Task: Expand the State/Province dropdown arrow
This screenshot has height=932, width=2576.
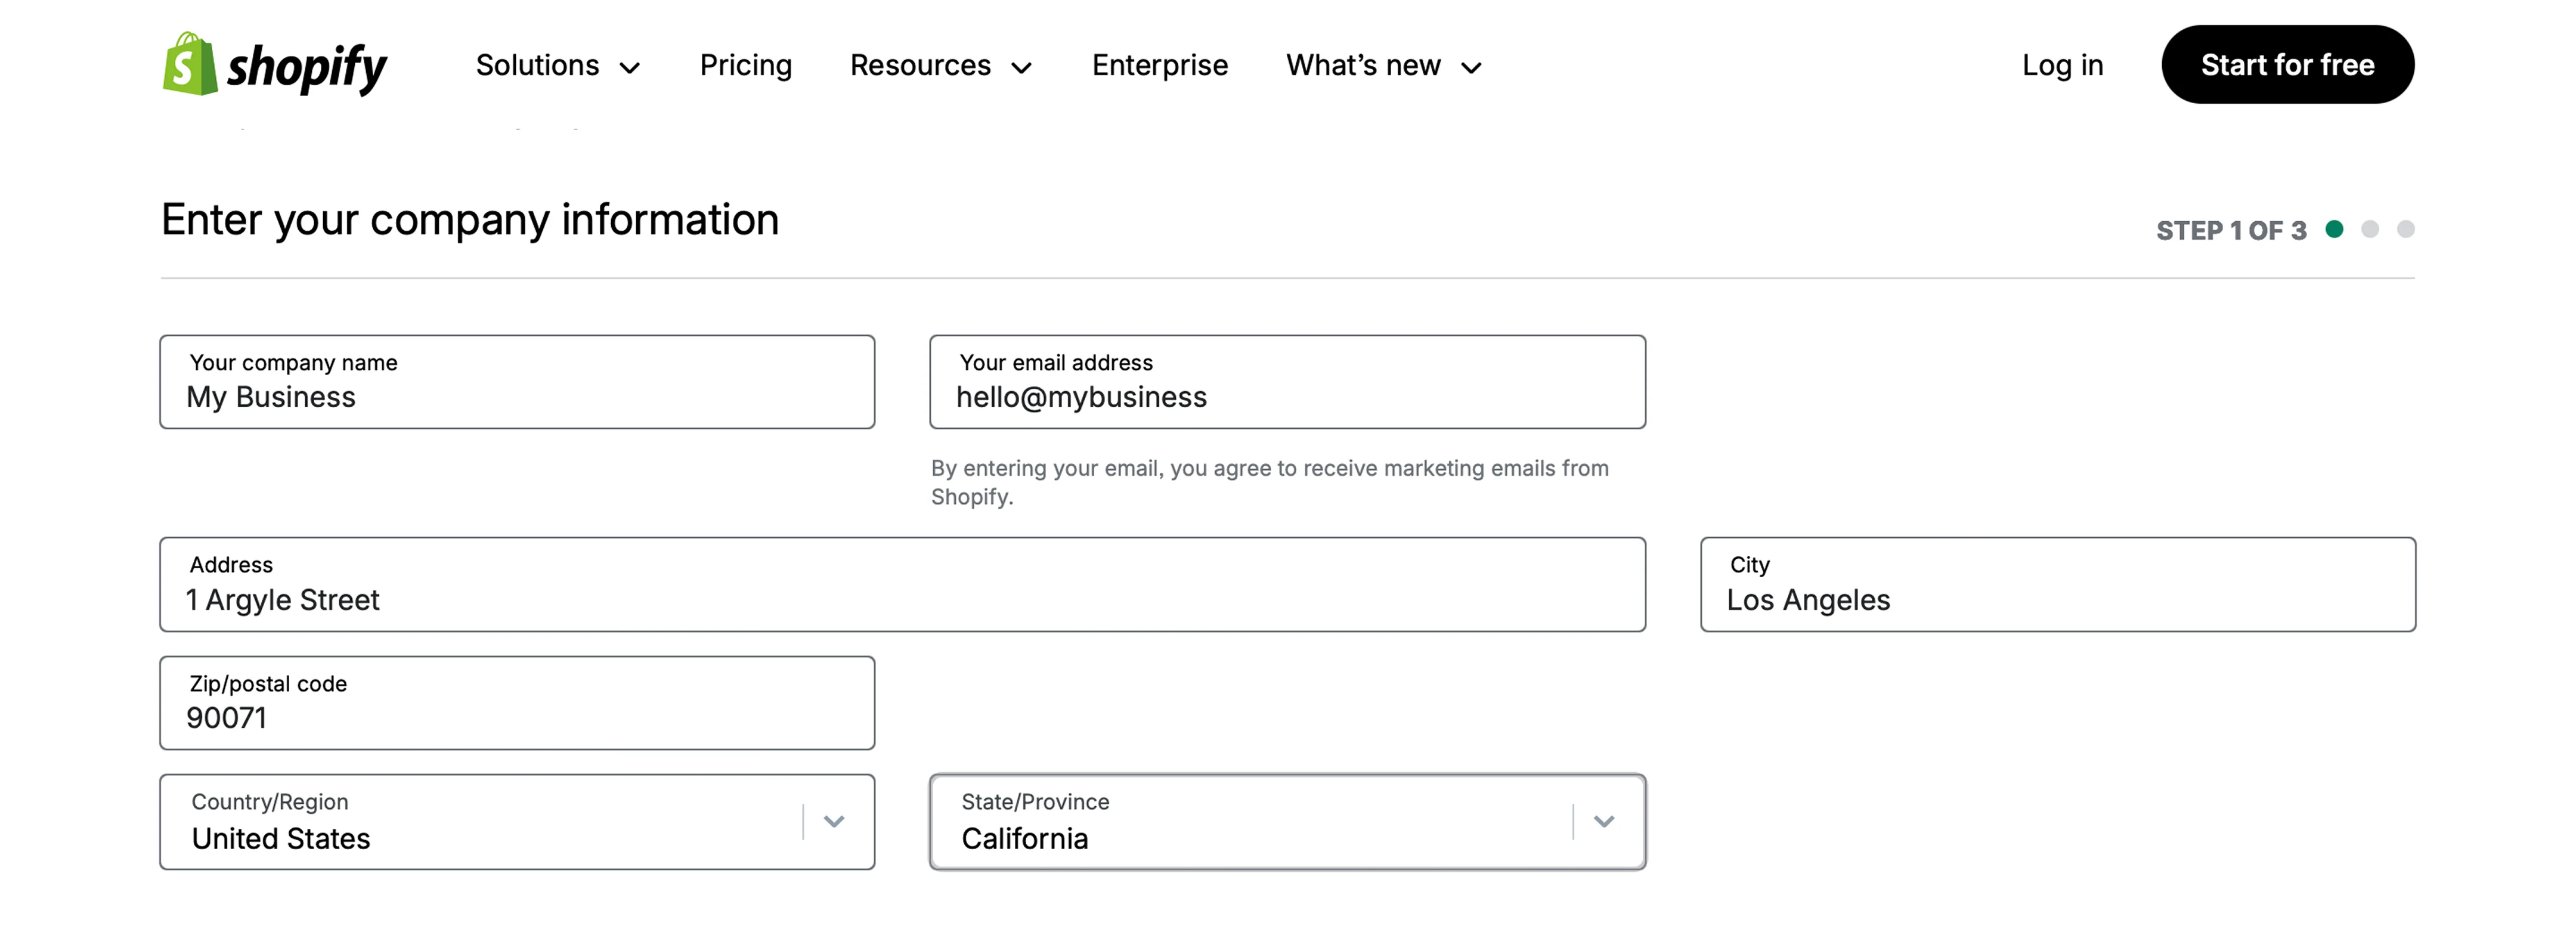Action: (x=1604, y=822)
